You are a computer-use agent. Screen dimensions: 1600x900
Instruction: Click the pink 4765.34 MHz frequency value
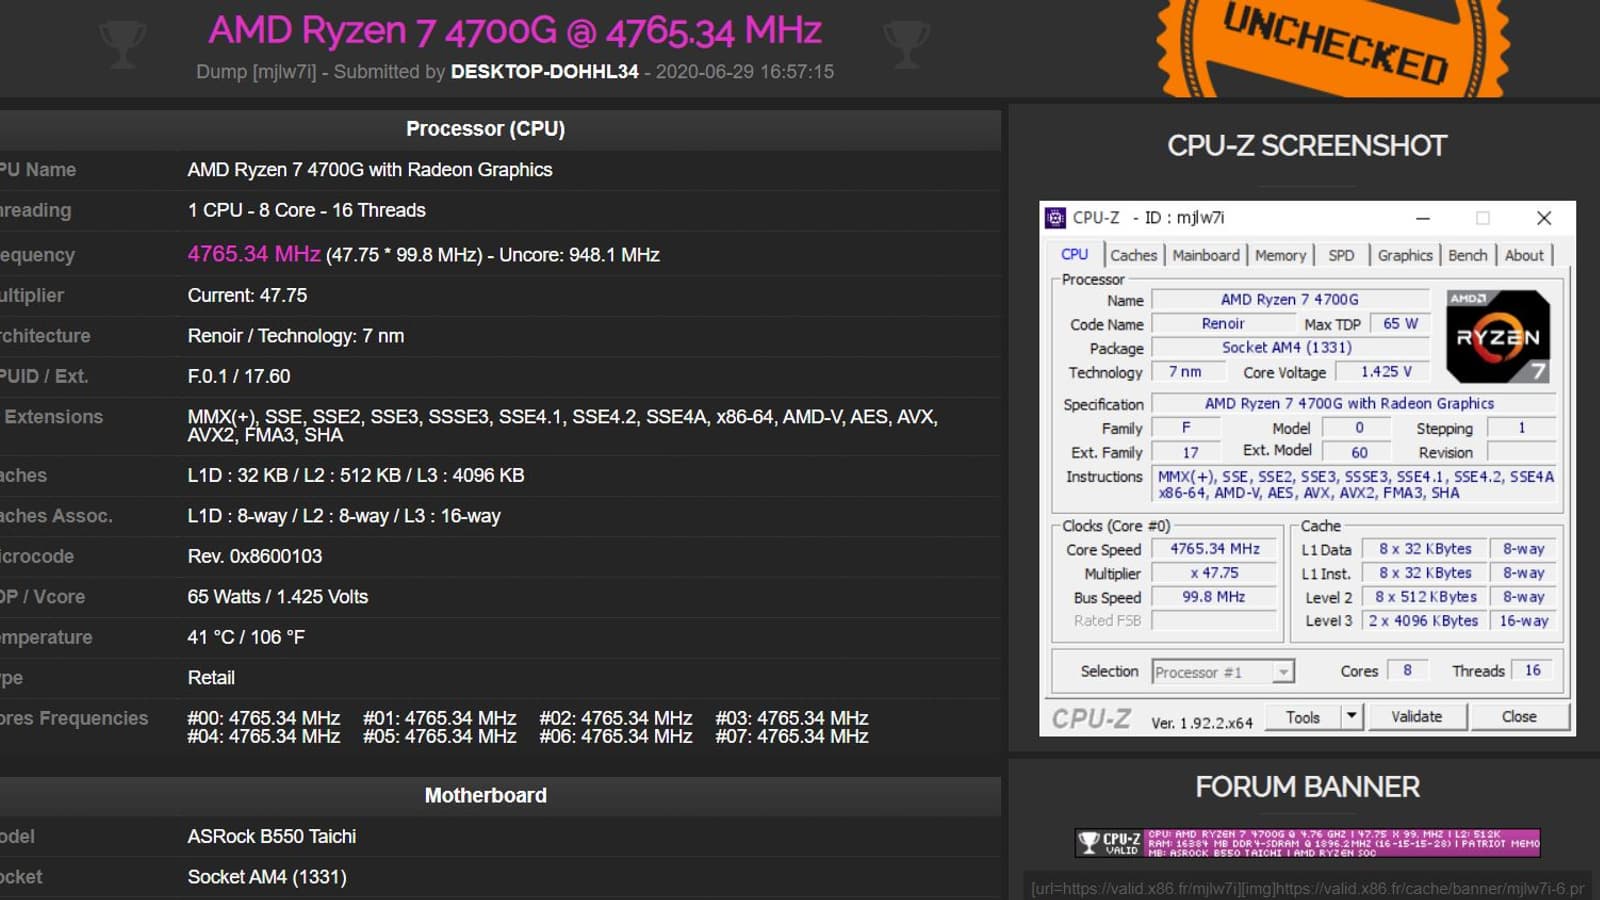(254, 254)
